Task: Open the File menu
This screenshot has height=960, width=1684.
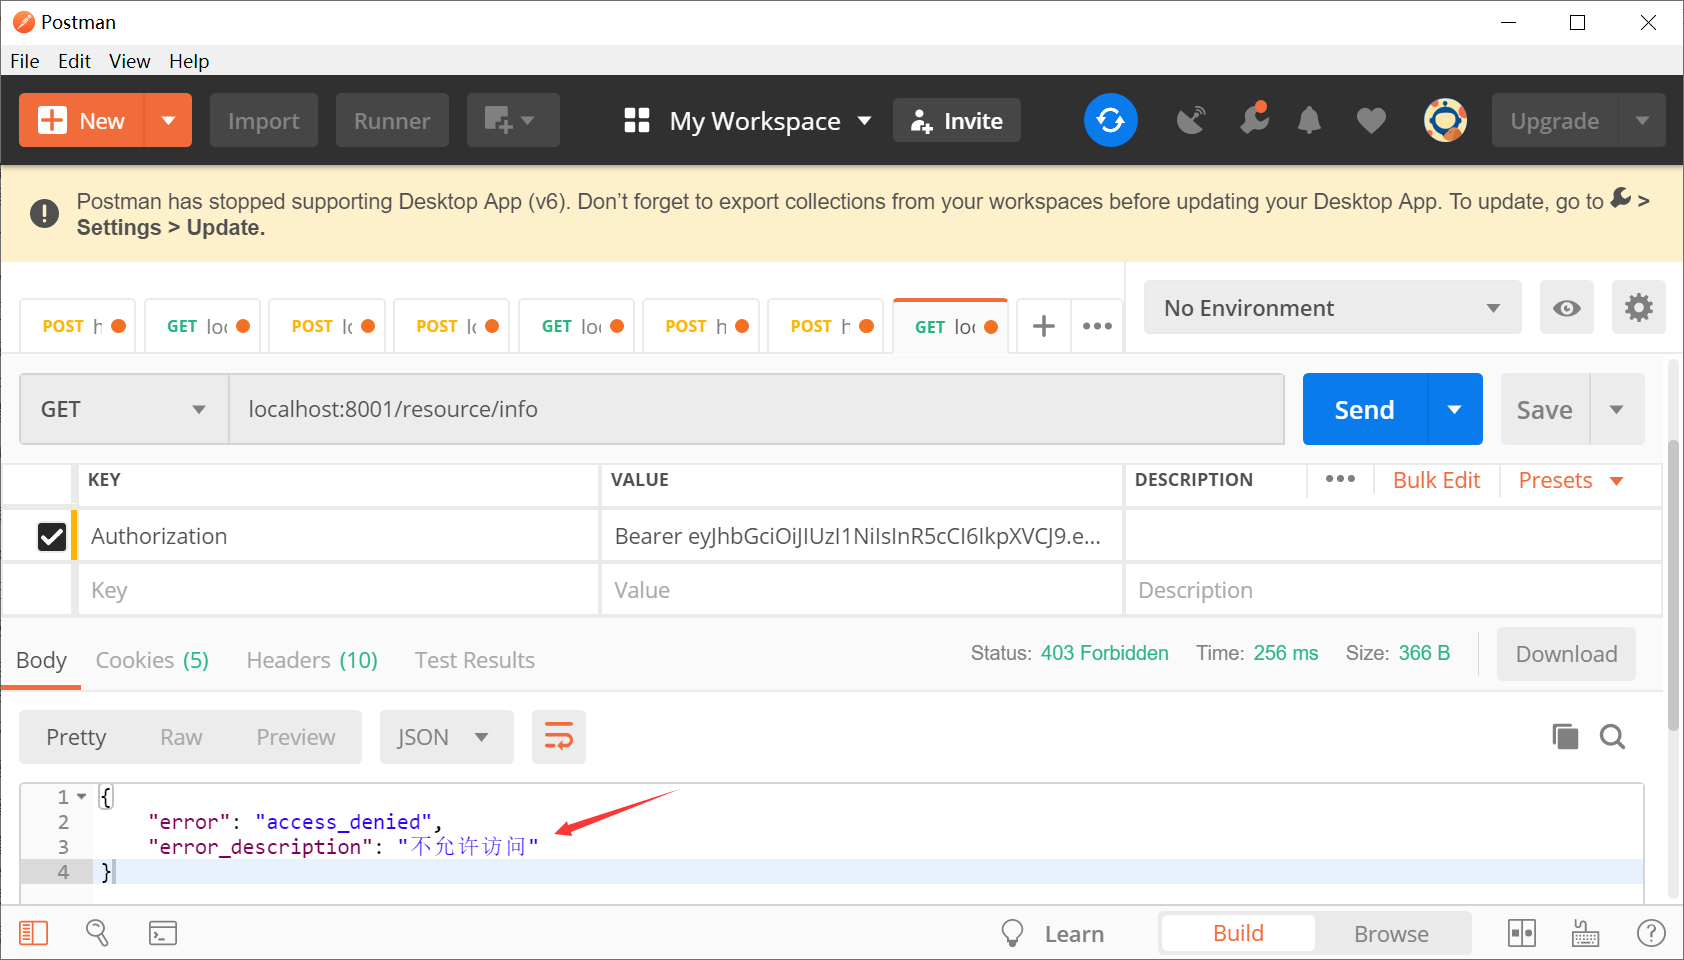Action: tap(25, 61)
